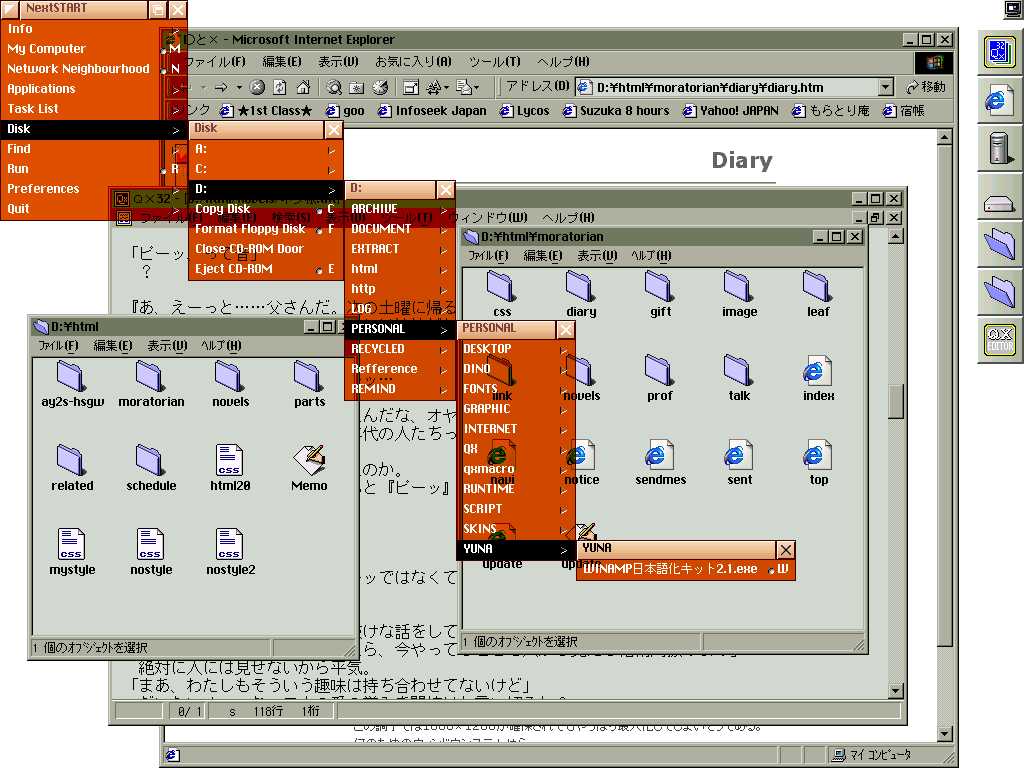1024x768 pixels.
Task: Select the Memo file icon
Action: pos(309,468)
